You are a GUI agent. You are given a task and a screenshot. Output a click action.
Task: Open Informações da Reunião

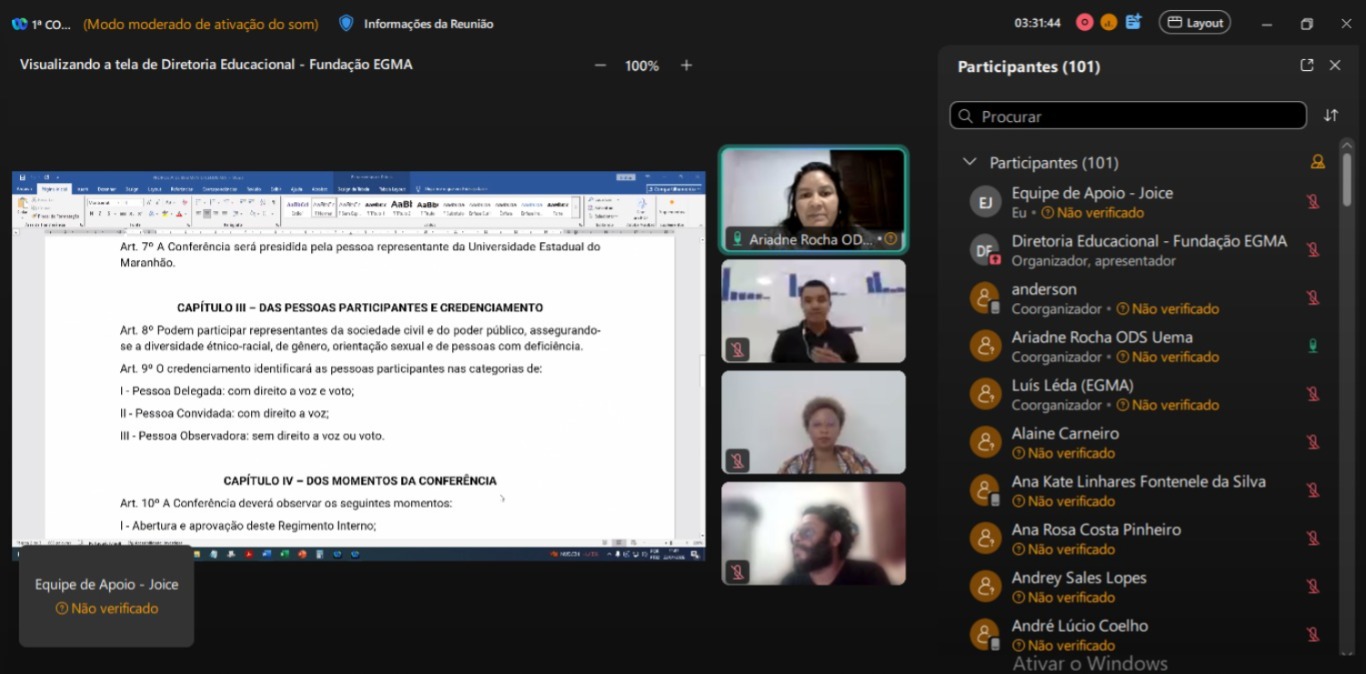tap(428, 24)
